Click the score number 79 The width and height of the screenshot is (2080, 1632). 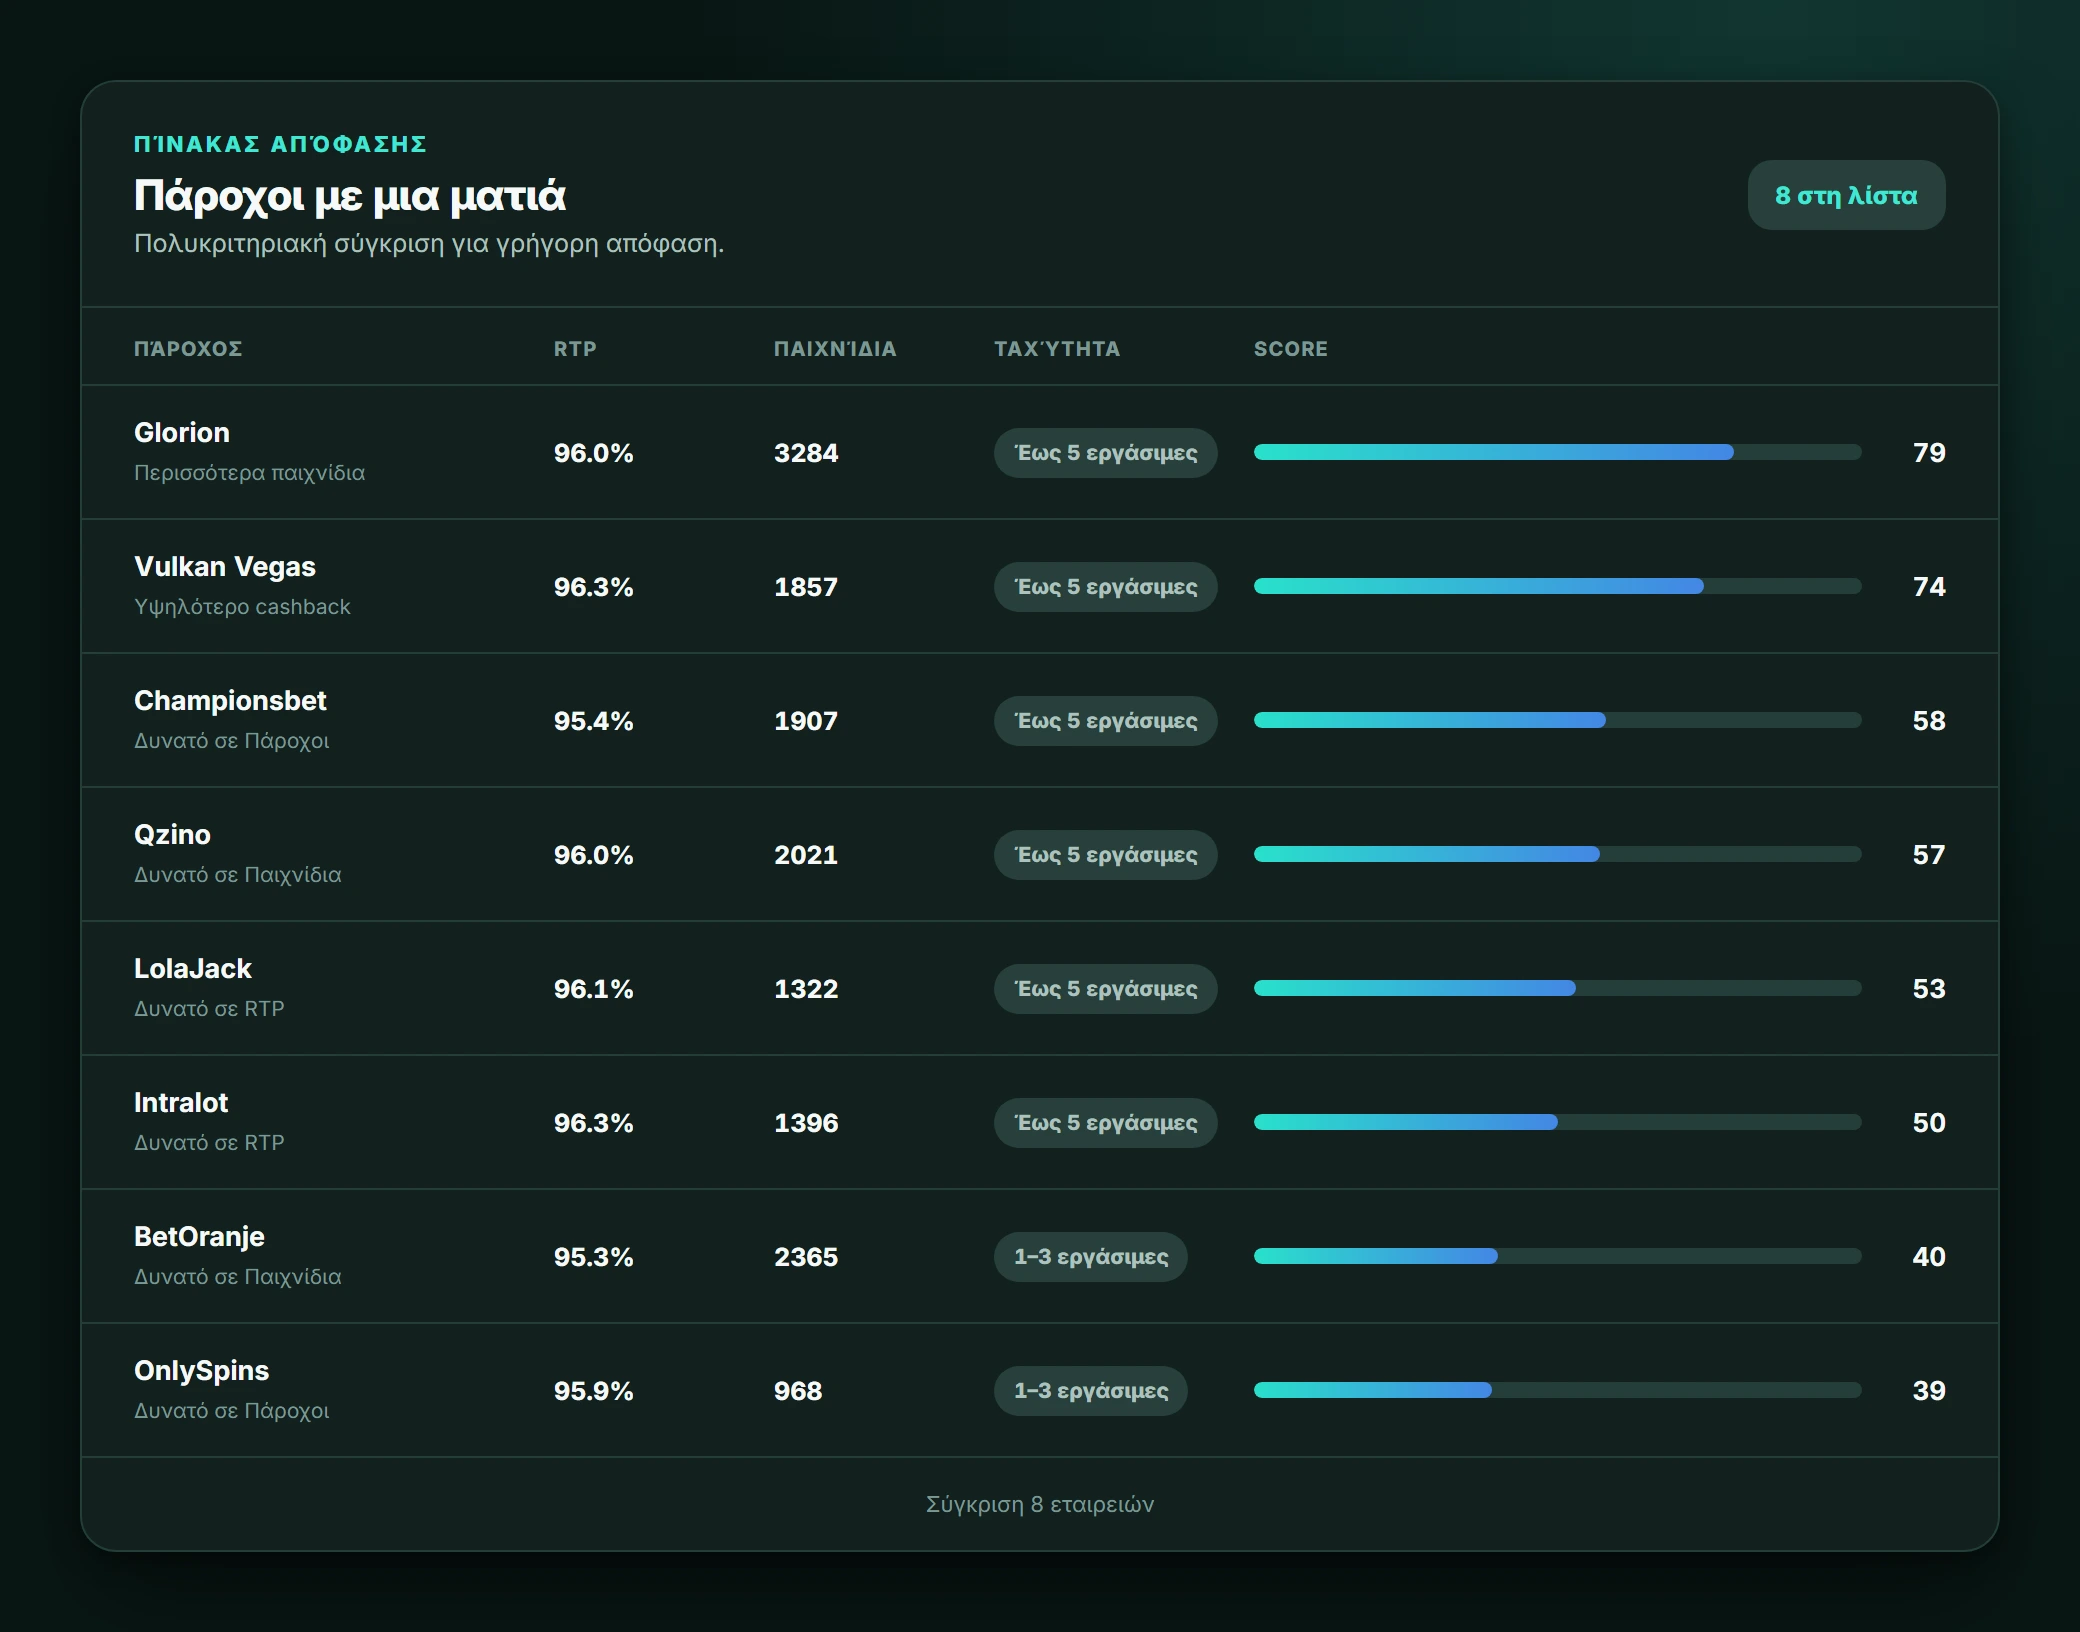tap(1929, 453)
